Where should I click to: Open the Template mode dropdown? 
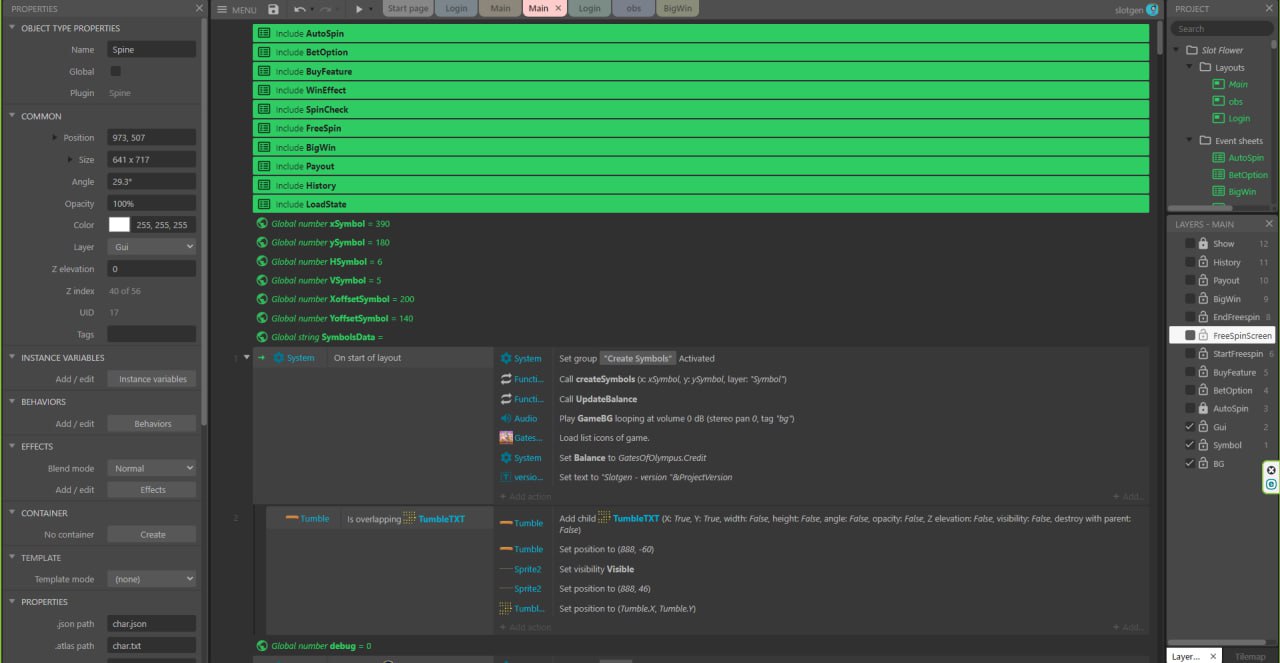click(x=152, y=579)
